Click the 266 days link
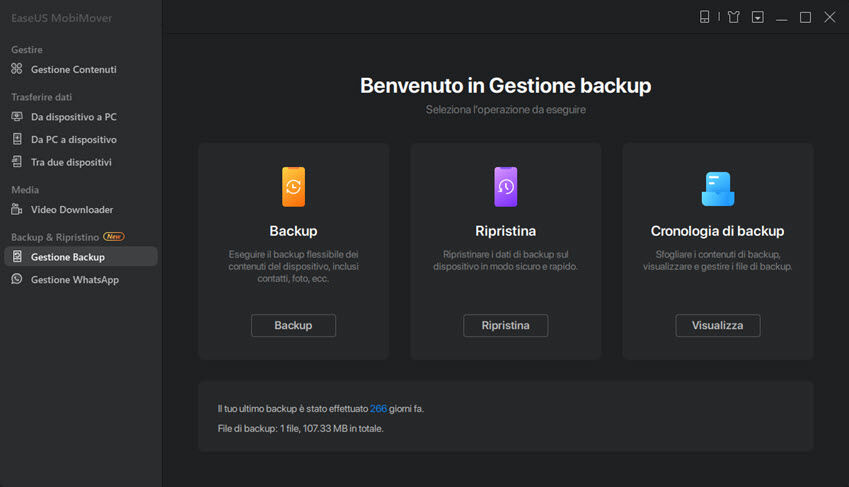Image resolution: width=849 pixels, height=487 pixels. tap(378, 409)
